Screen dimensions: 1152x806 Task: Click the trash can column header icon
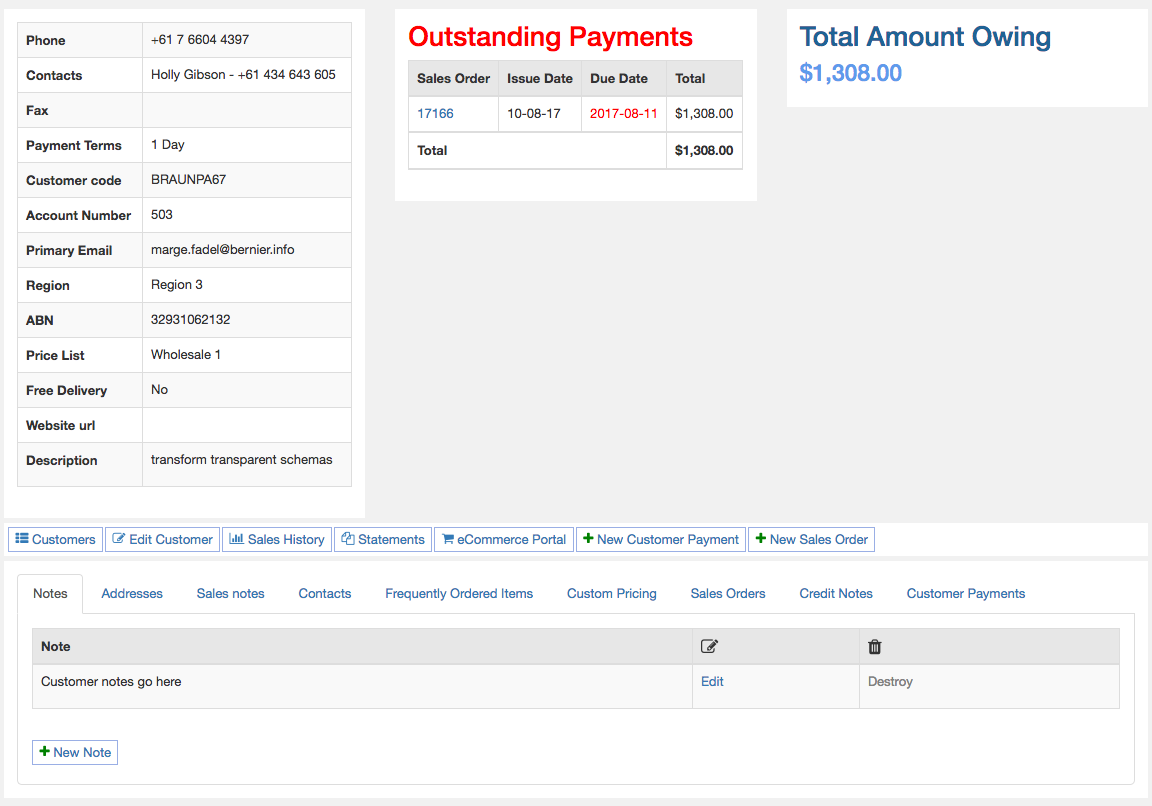pos(875,647)
